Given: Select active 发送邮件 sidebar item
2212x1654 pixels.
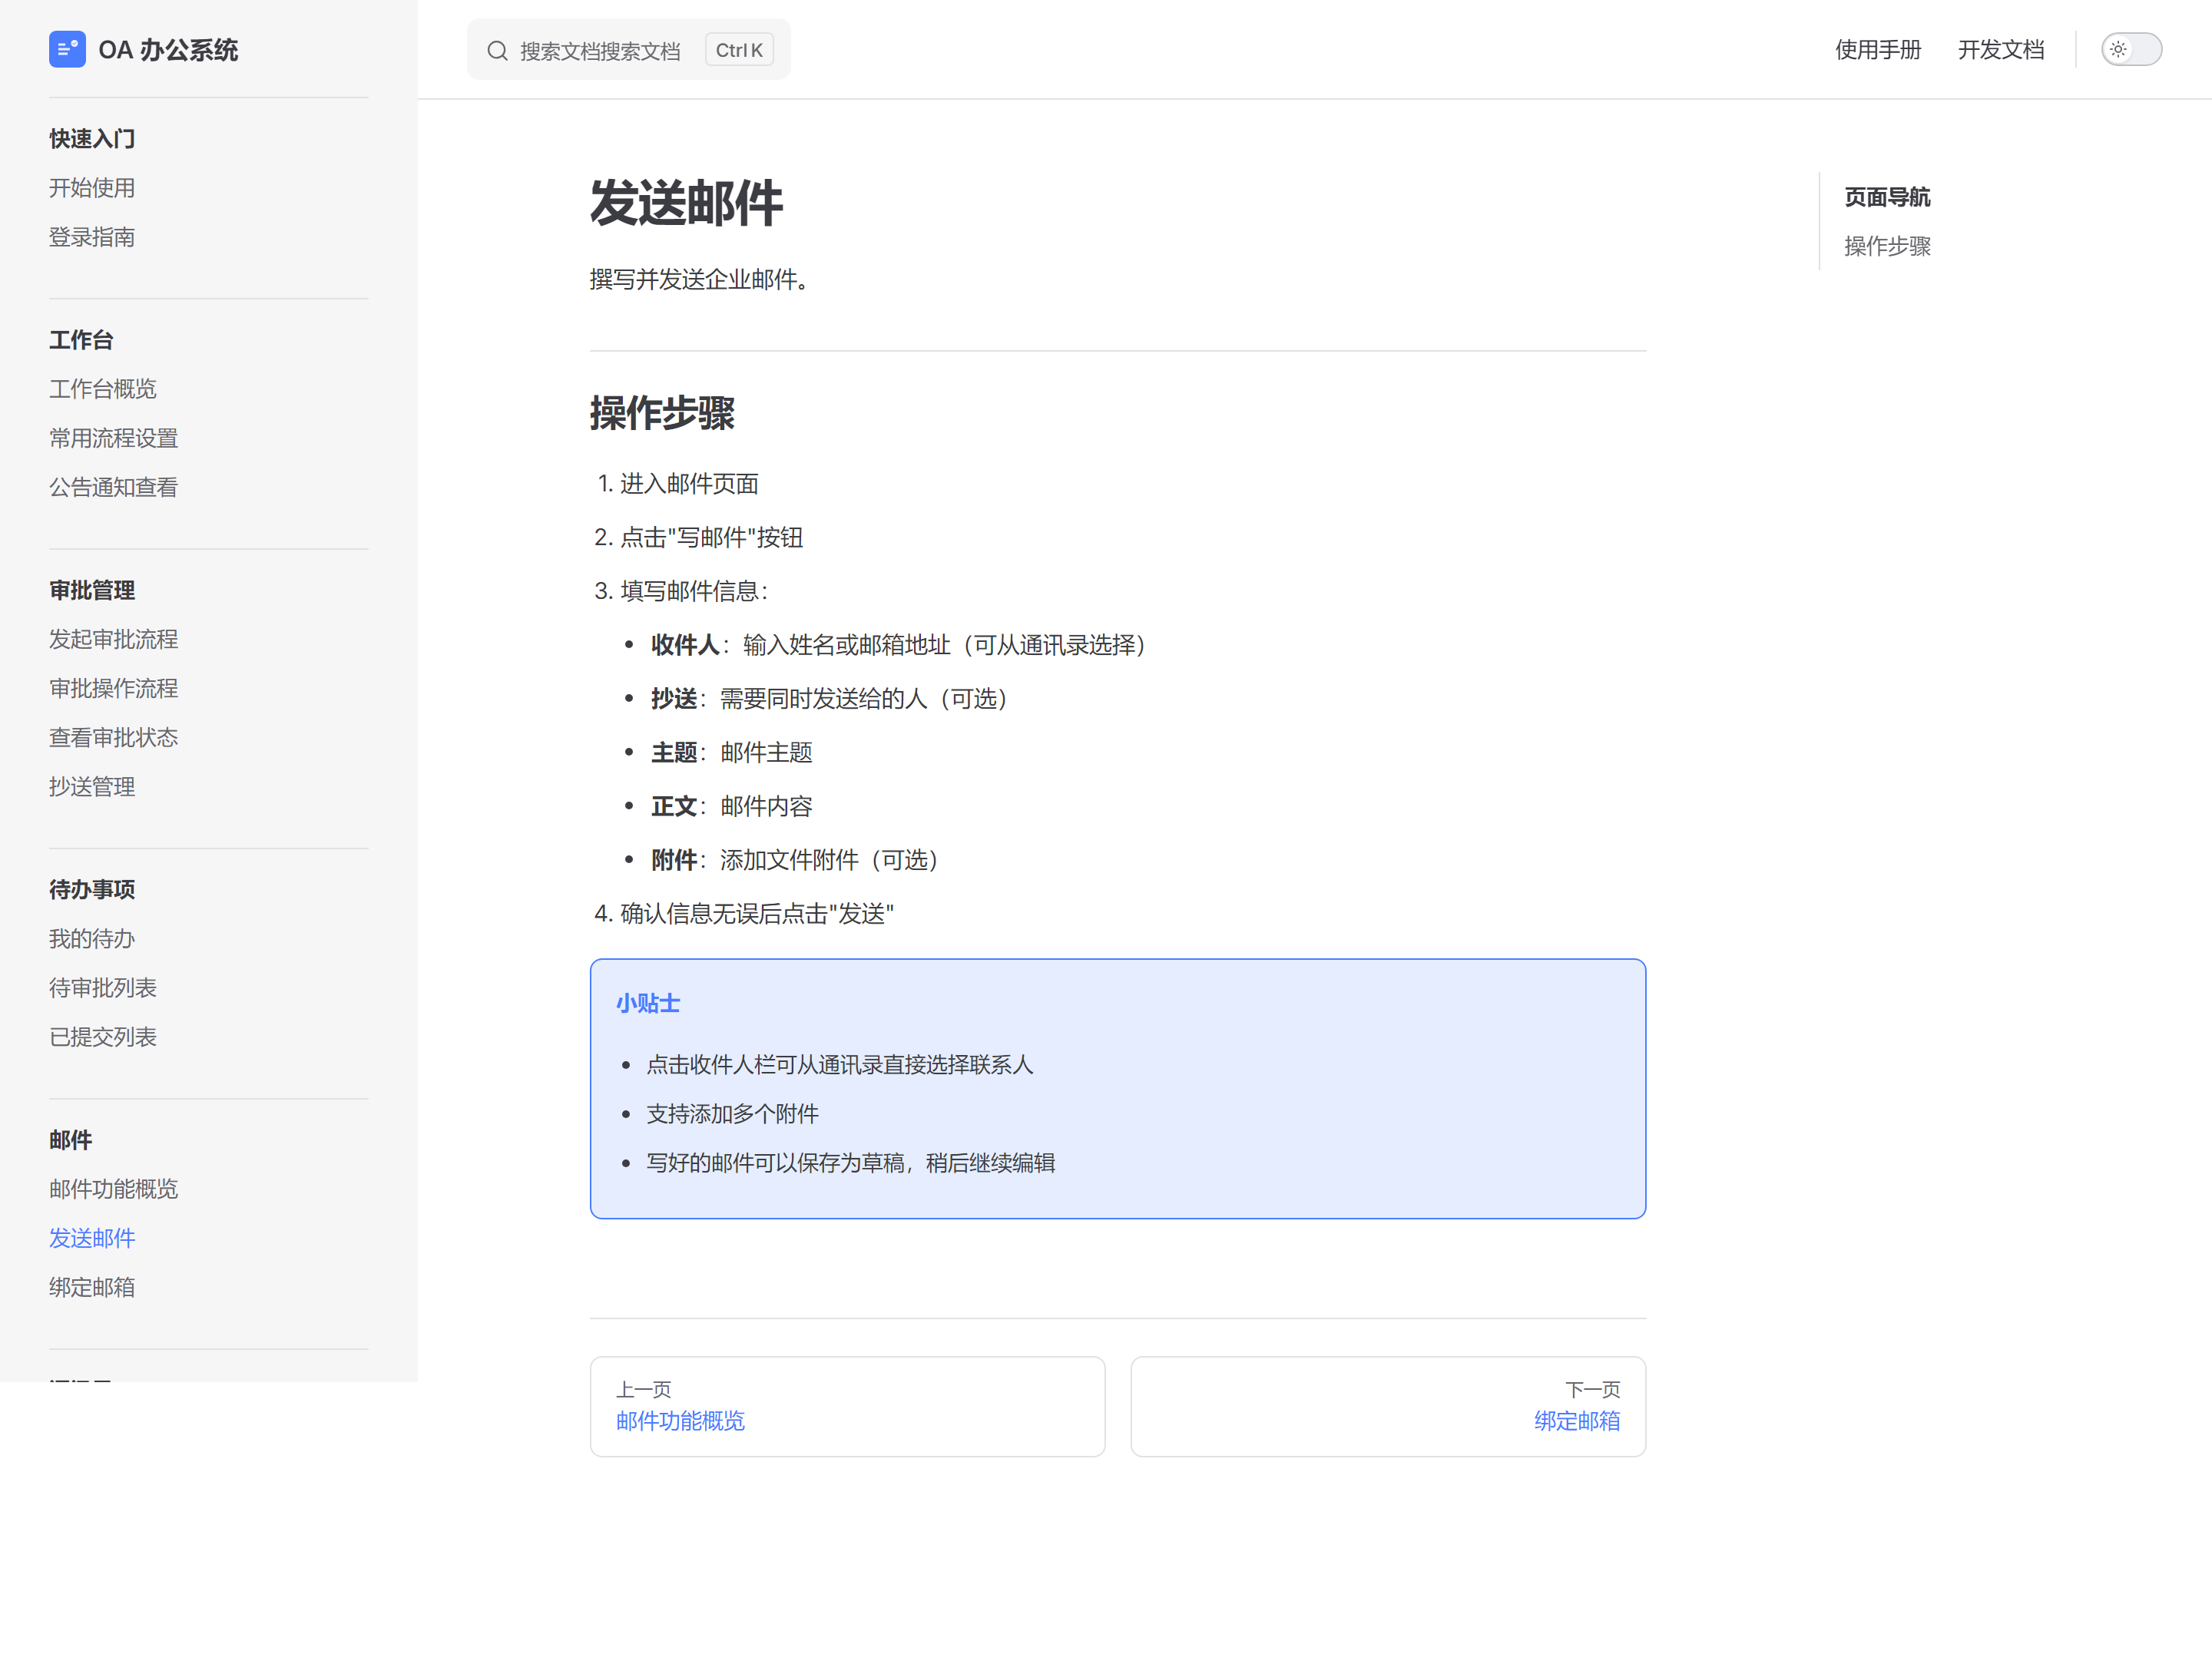Looking at the screenshot, I should pyautogui.click(x=92, y=1238).
